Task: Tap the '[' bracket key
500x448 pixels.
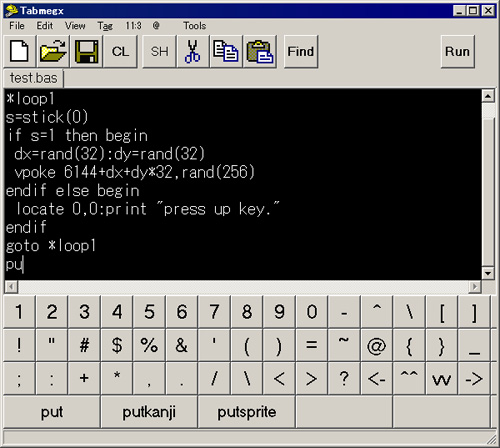Action: pos(442,312)
